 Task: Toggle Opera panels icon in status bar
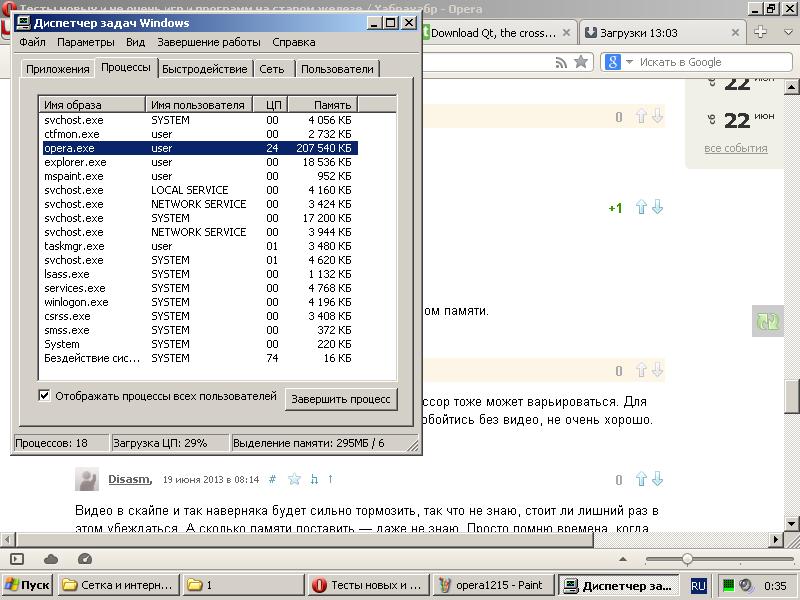coord(17,559)
